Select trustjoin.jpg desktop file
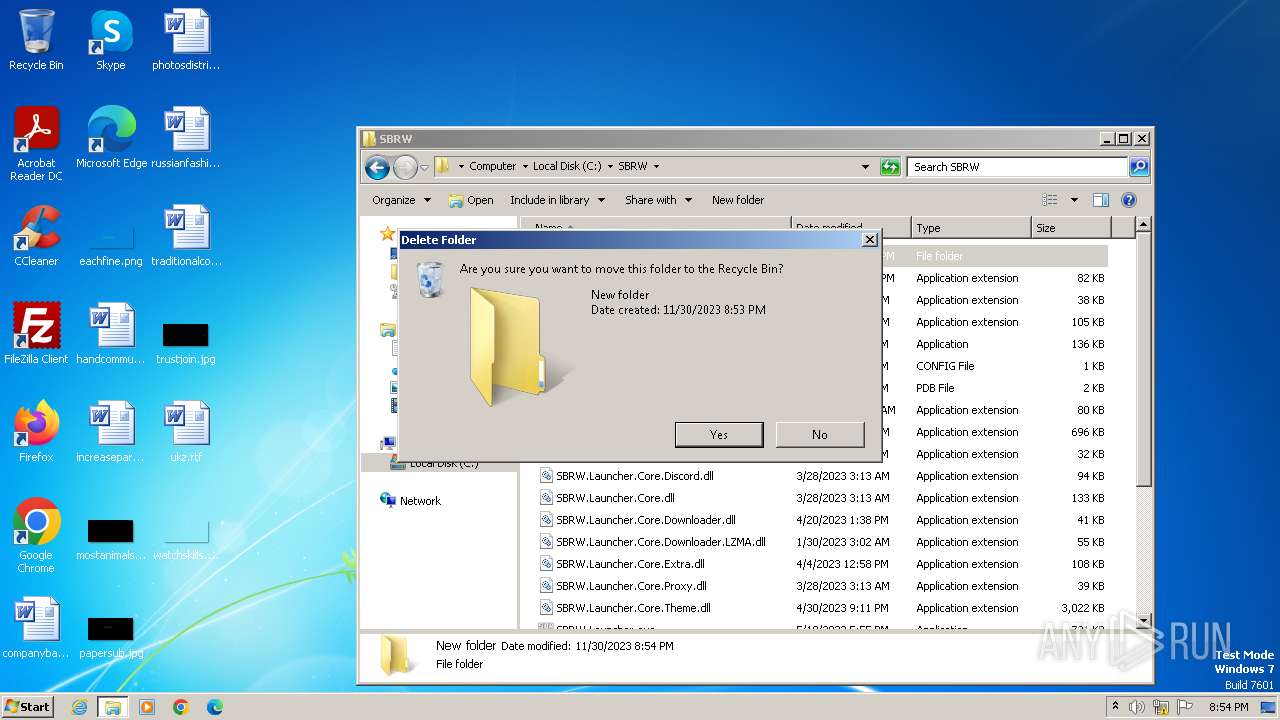The width and height of the screenshot is (1280, 720). [186, 343]
